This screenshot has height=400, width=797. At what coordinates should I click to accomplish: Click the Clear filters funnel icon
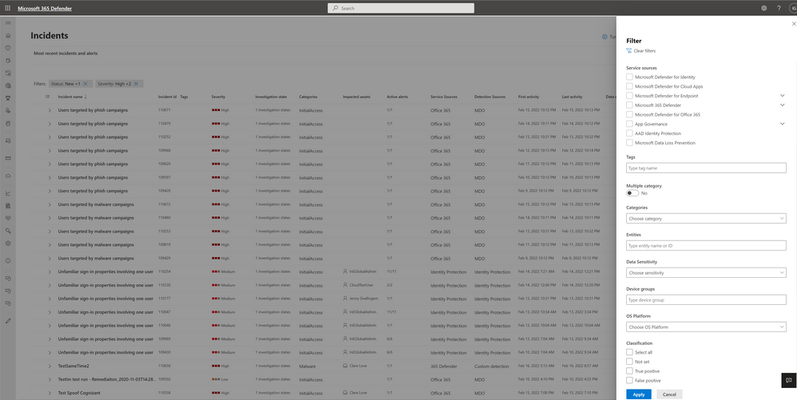pyautogui.click(x=629, y=51)
